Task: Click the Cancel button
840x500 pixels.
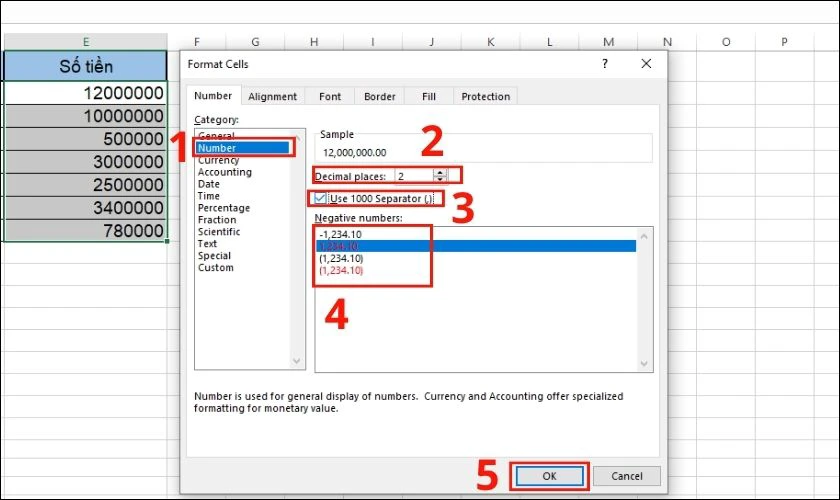Action: tap(626, 476)
